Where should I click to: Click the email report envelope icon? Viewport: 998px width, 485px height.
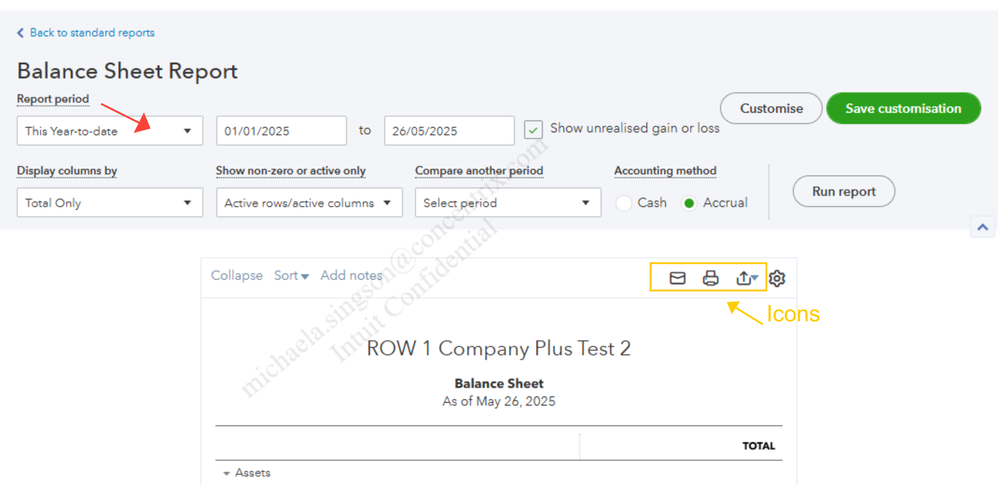(677, 278)
